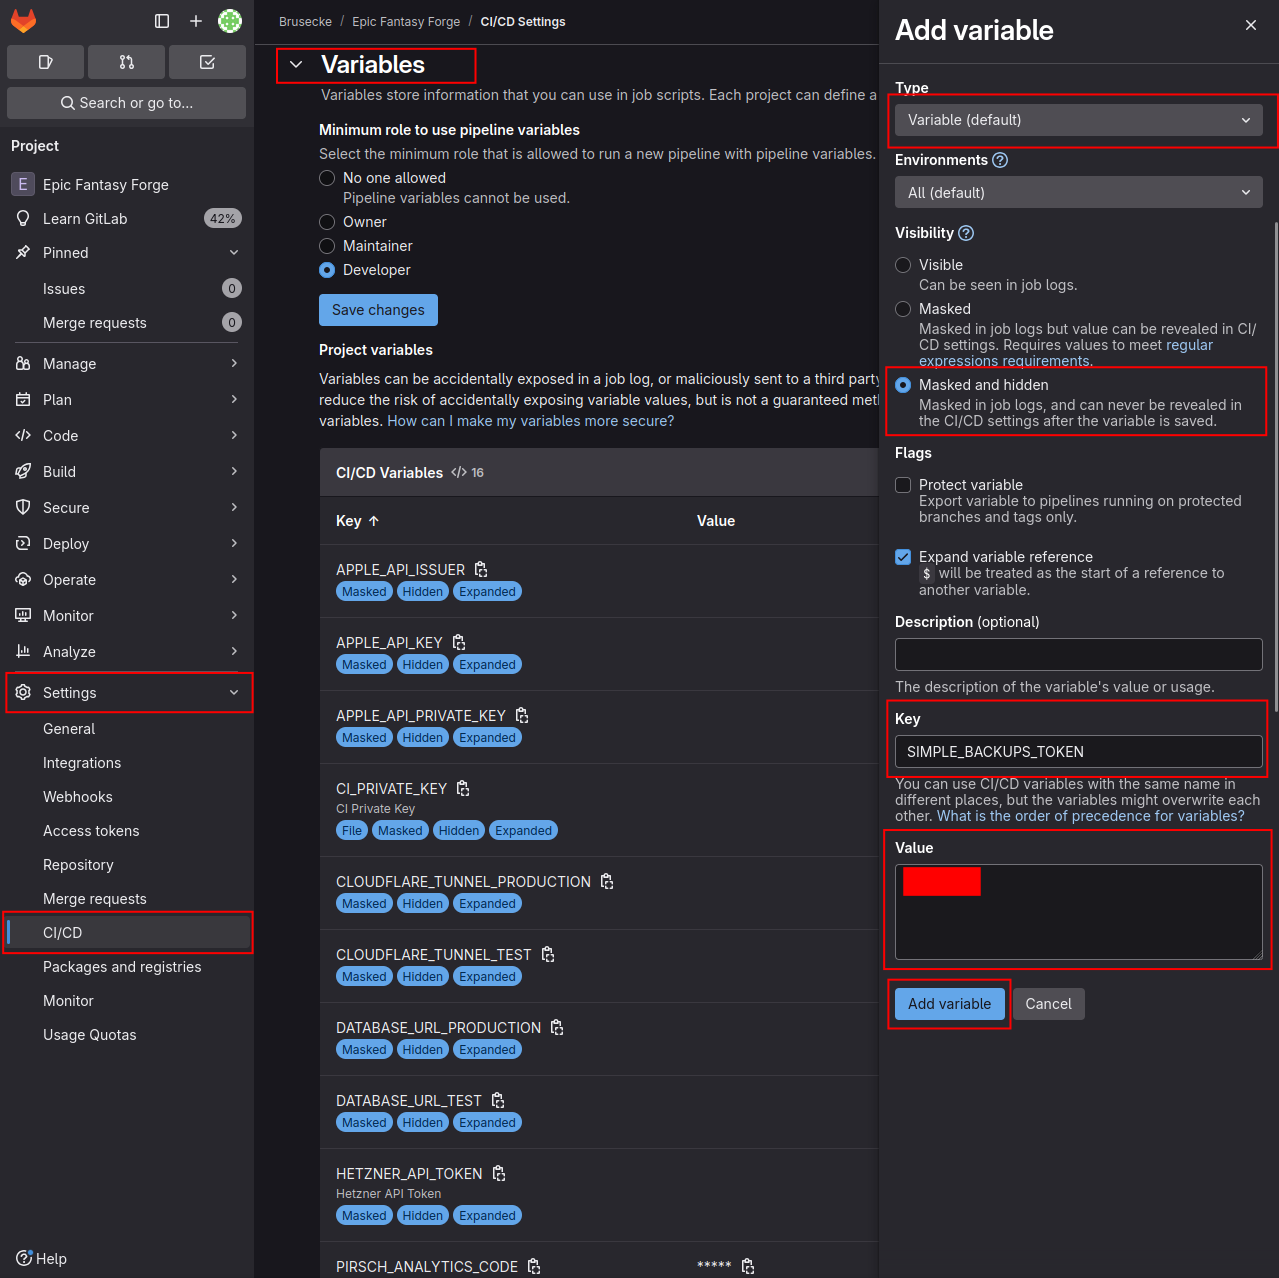Open General settings page
Viewport: 1279px width, 1278px height.
[x=127, y=729]
